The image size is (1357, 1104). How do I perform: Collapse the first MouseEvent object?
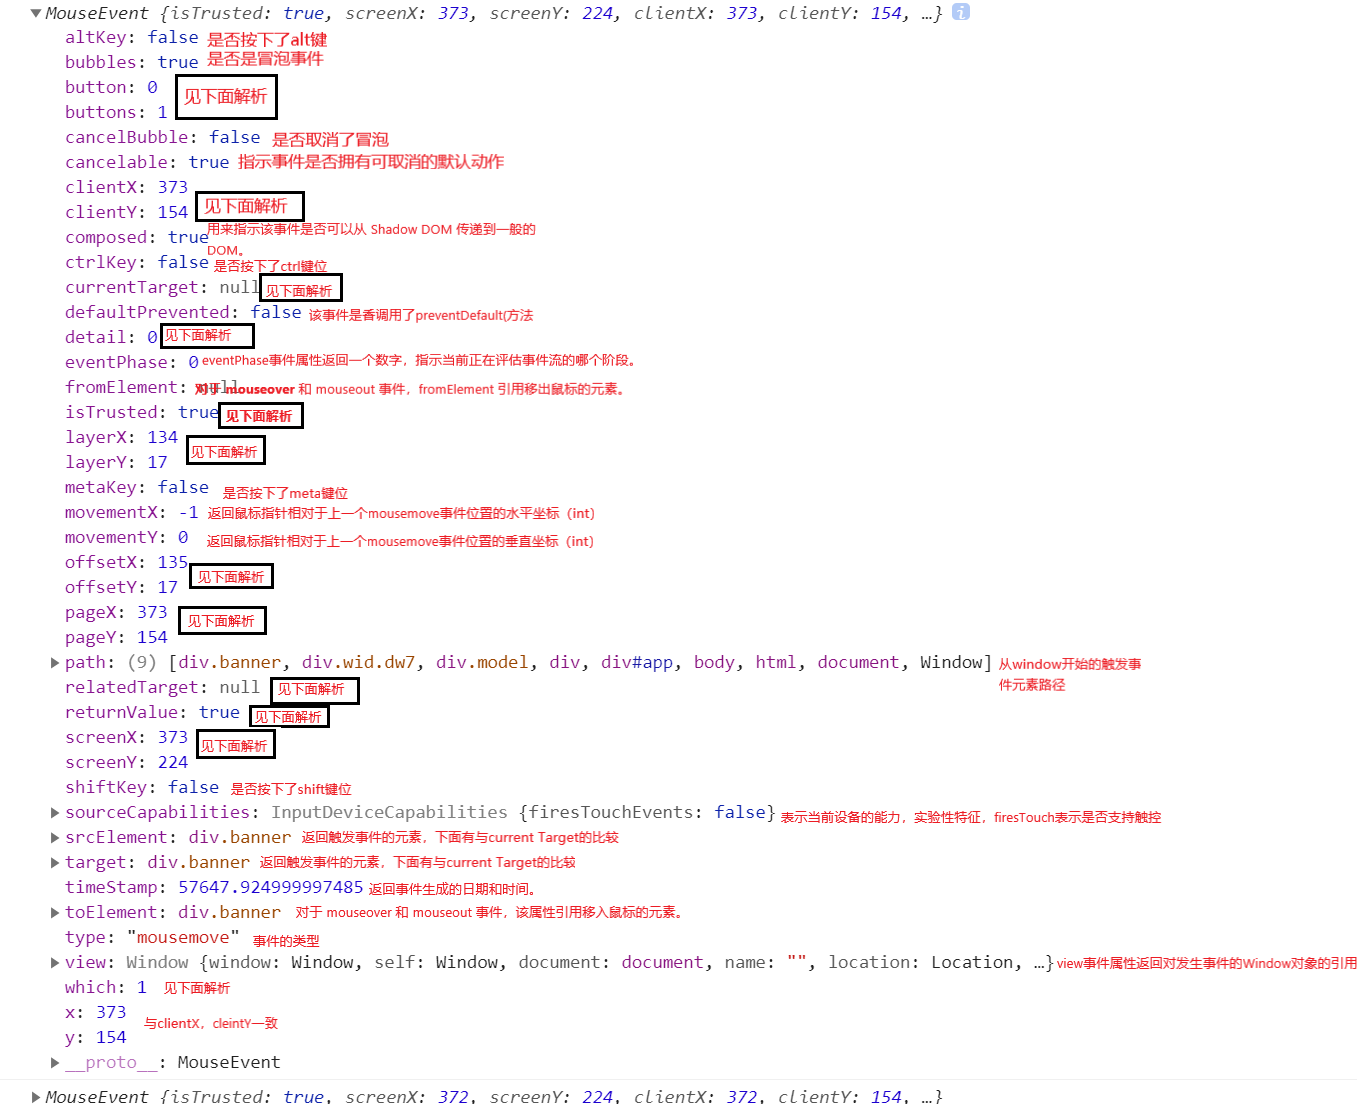pyautogui.click(x=36, y=13)
